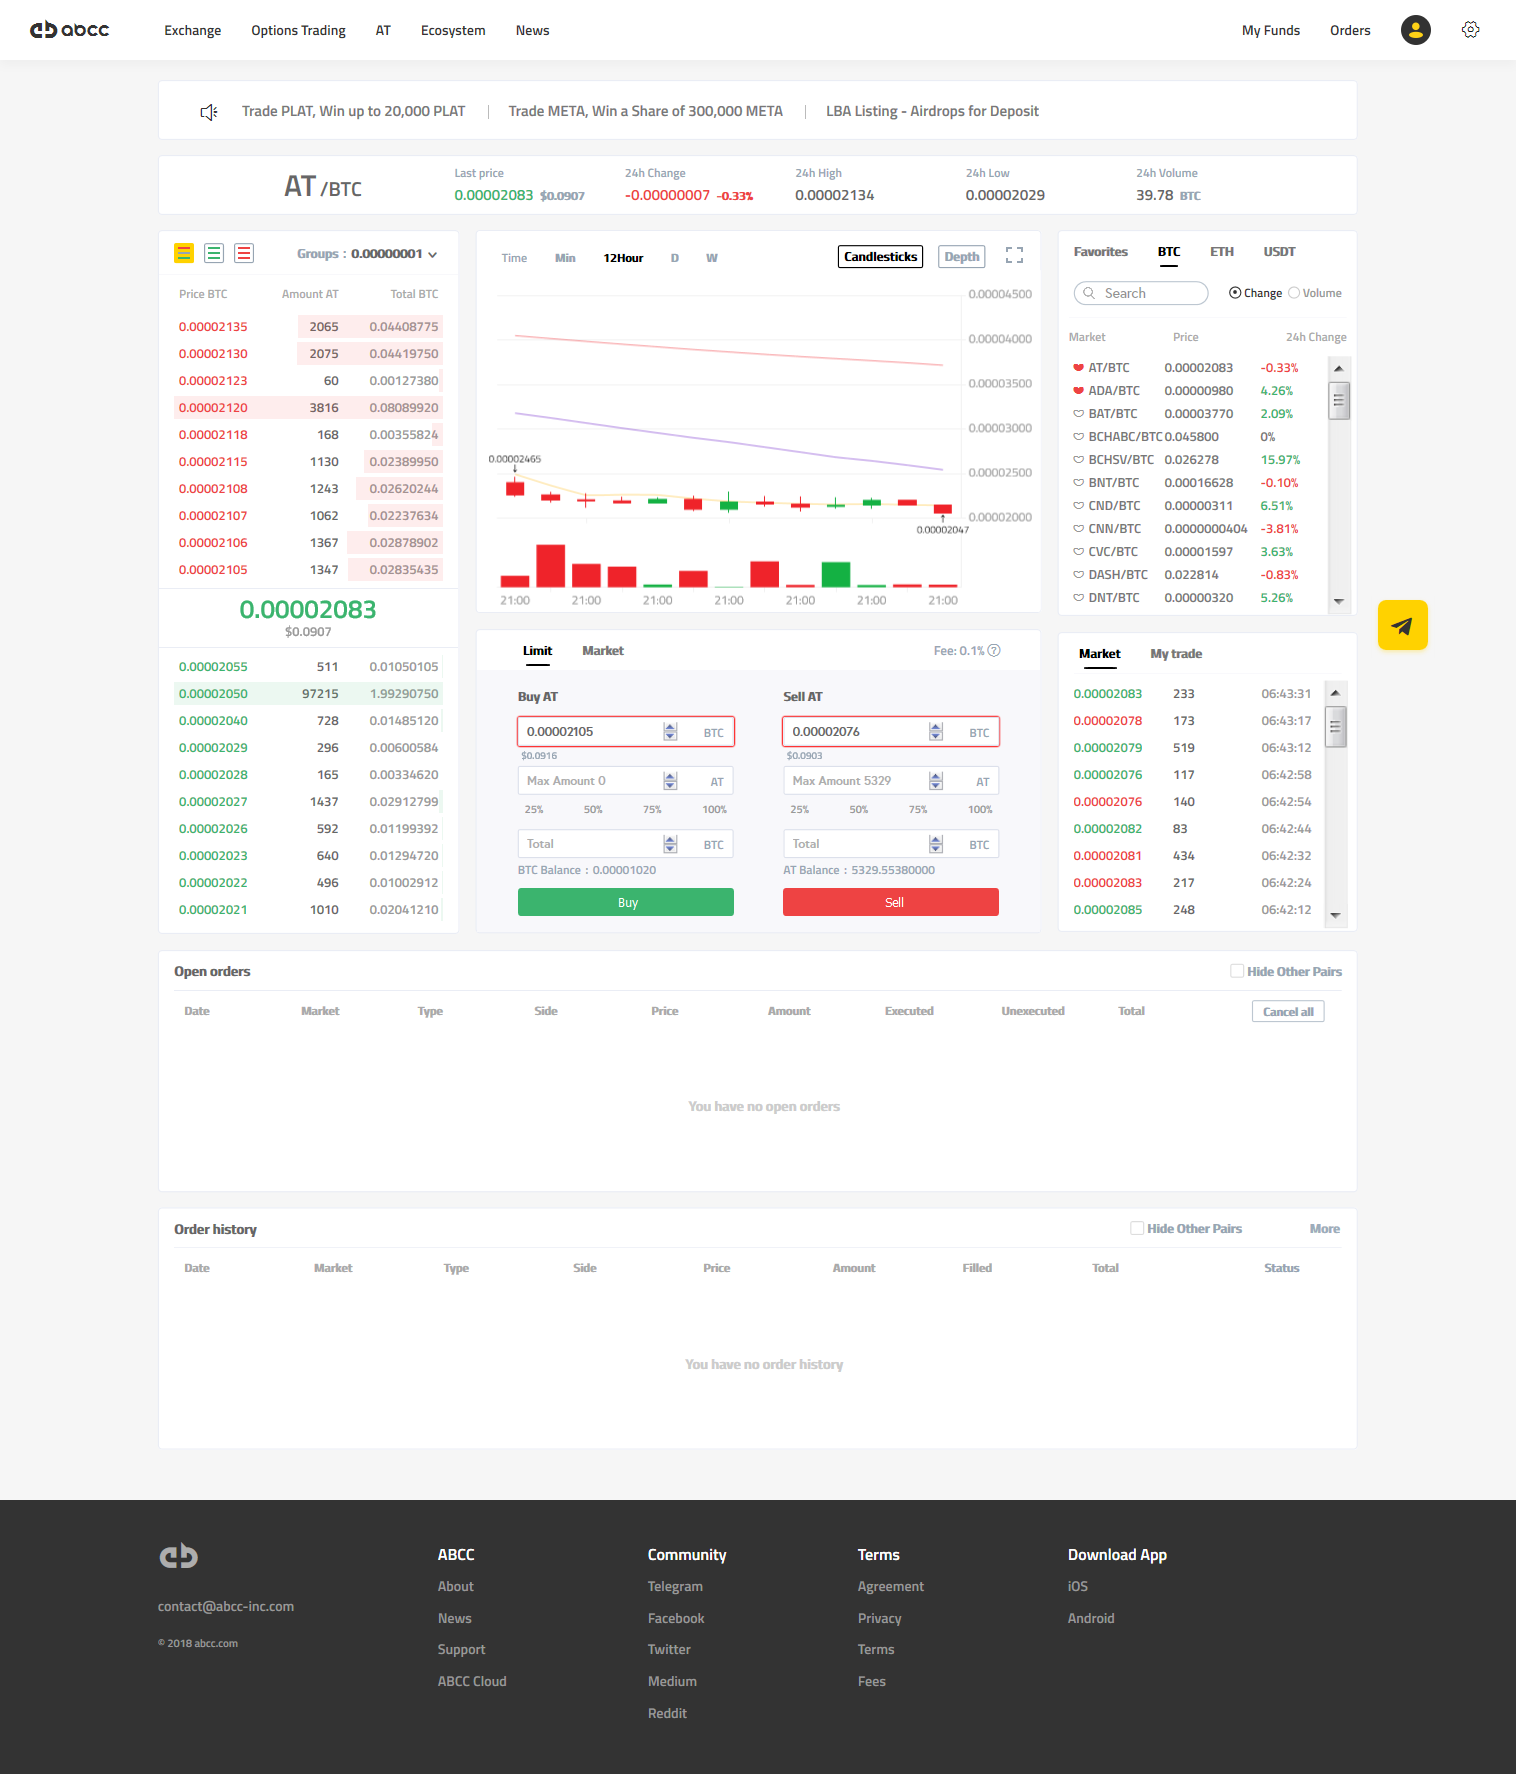
Task: Click the yellow Telegram paper plane button
Action: pyautogui.click(x=1402, y=625)
